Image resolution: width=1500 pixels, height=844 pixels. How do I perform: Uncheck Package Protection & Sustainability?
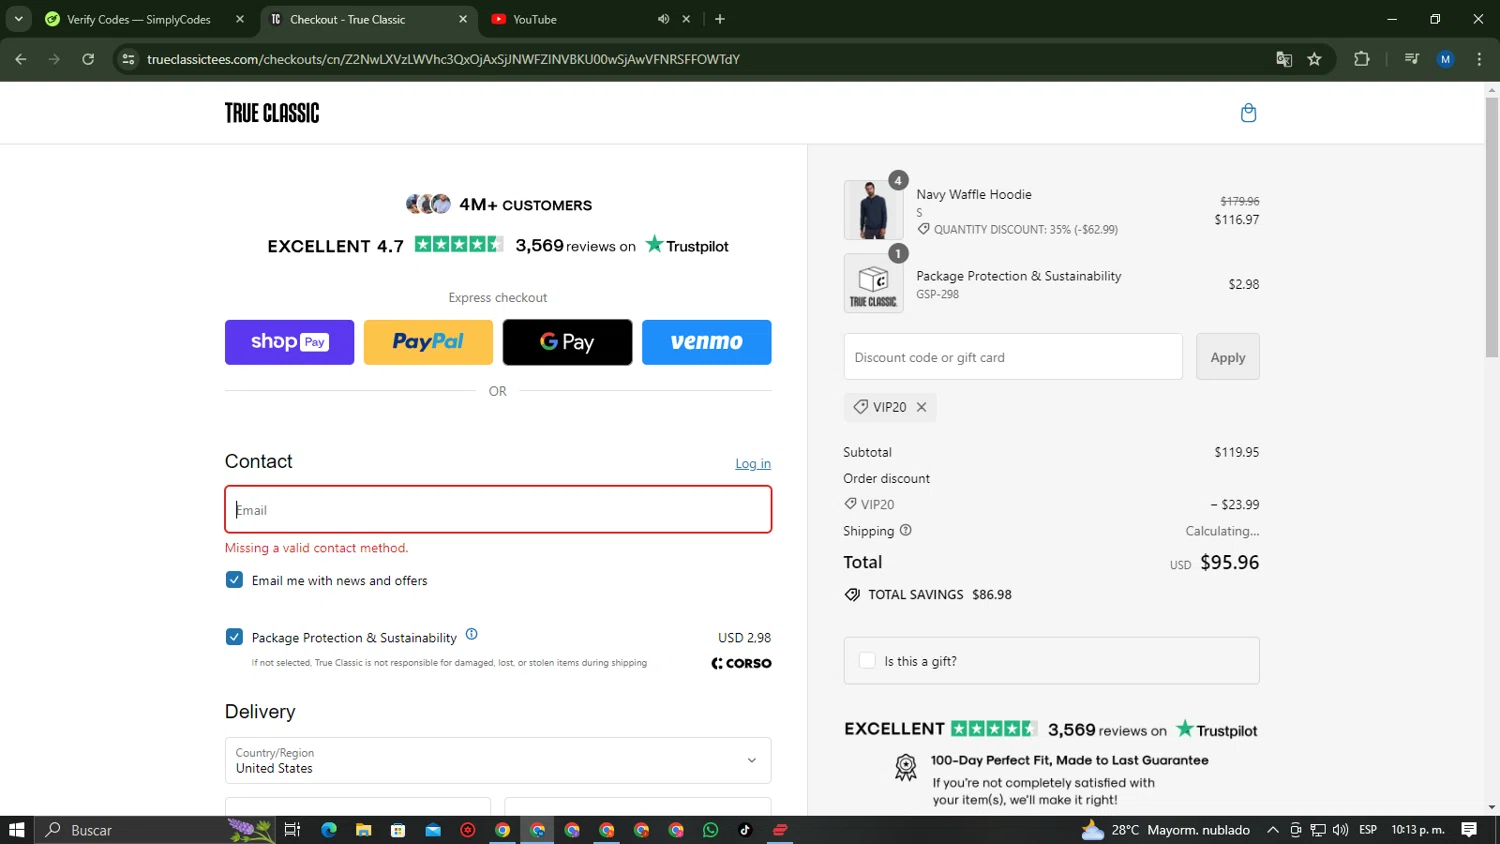point(234,637)
